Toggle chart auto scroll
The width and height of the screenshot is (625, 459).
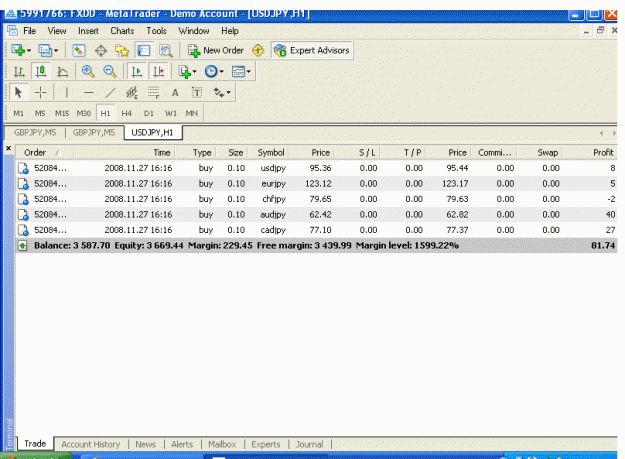tap(137, 72)
